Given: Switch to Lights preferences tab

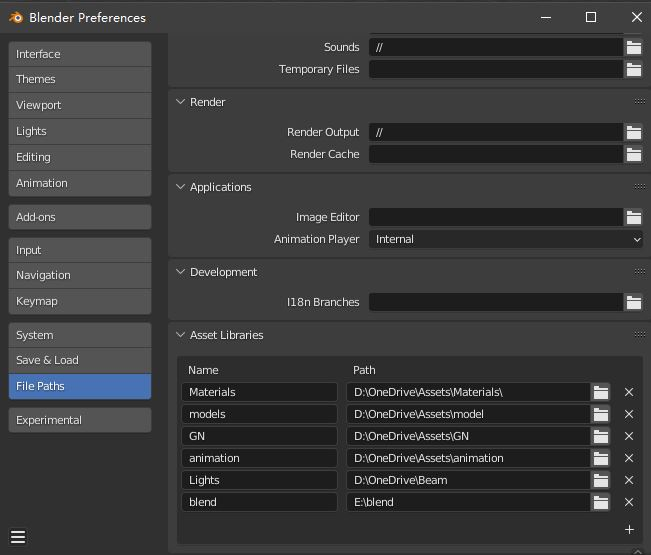Looking at the screenshot, I should 80,132.
